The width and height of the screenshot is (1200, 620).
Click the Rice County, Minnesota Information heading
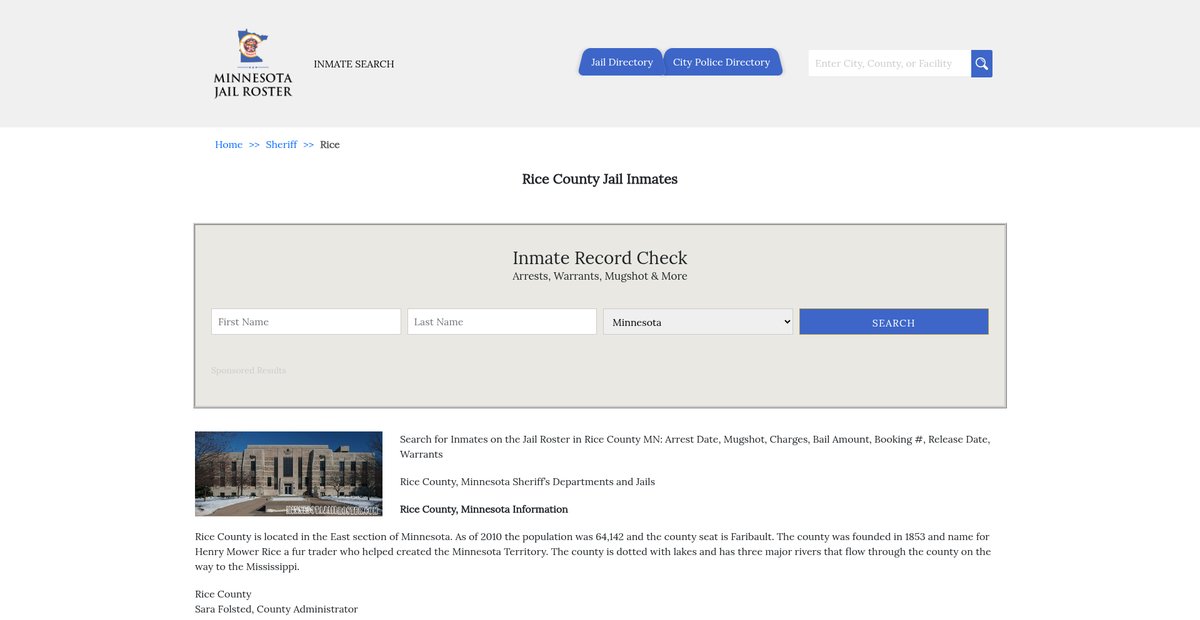click(x=484, y=510)
